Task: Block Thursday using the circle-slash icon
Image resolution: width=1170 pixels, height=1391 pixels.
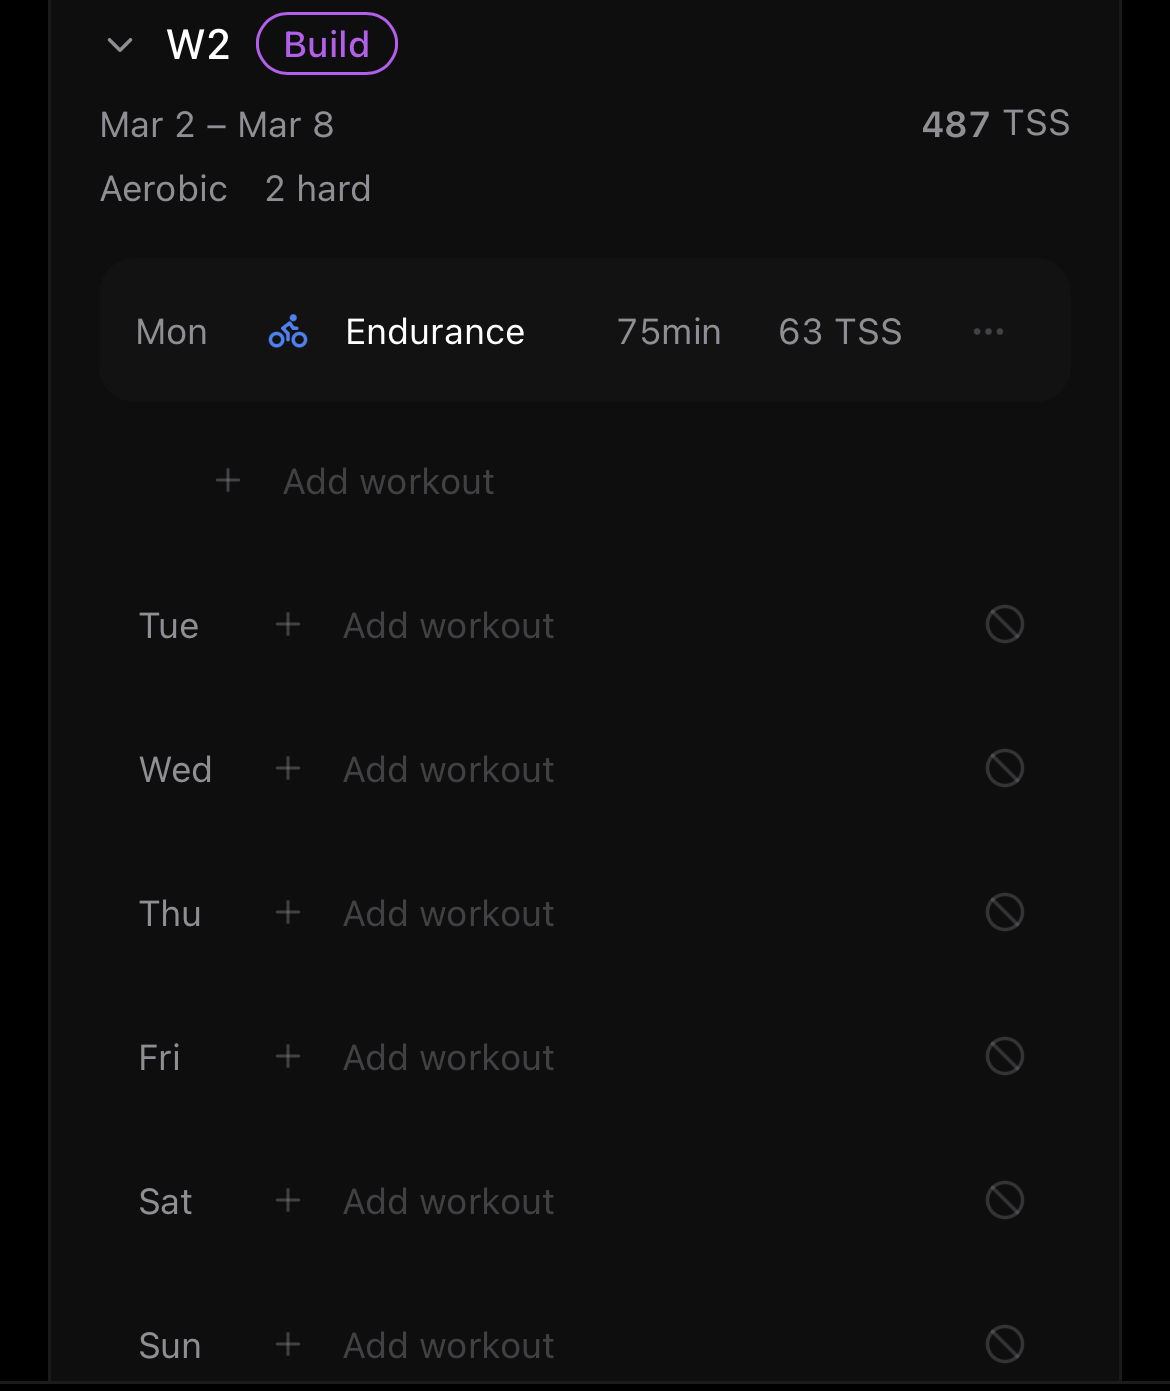Action: [1004, 913]
